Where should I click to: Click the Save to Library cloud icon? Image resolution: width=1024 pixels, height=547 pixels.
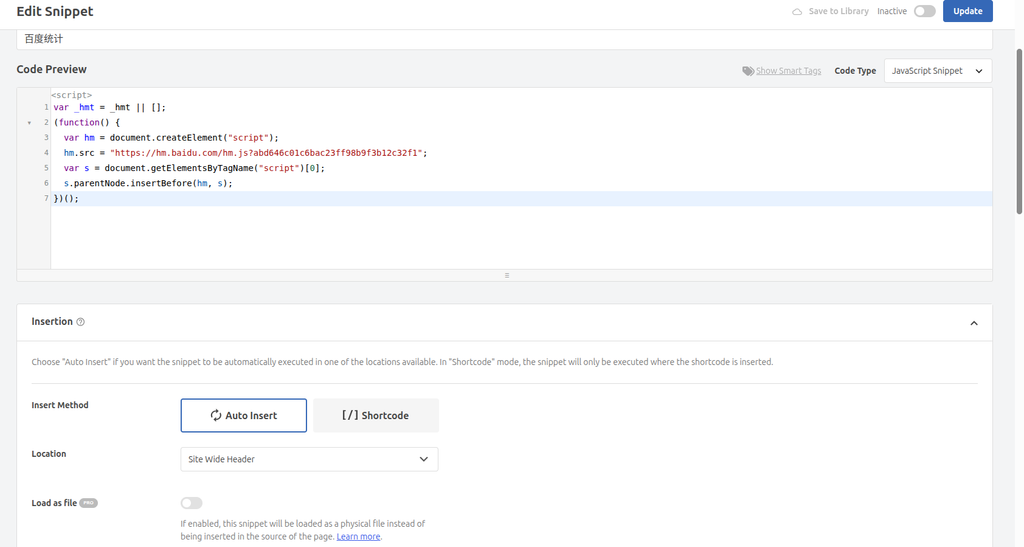click(797, 12)
